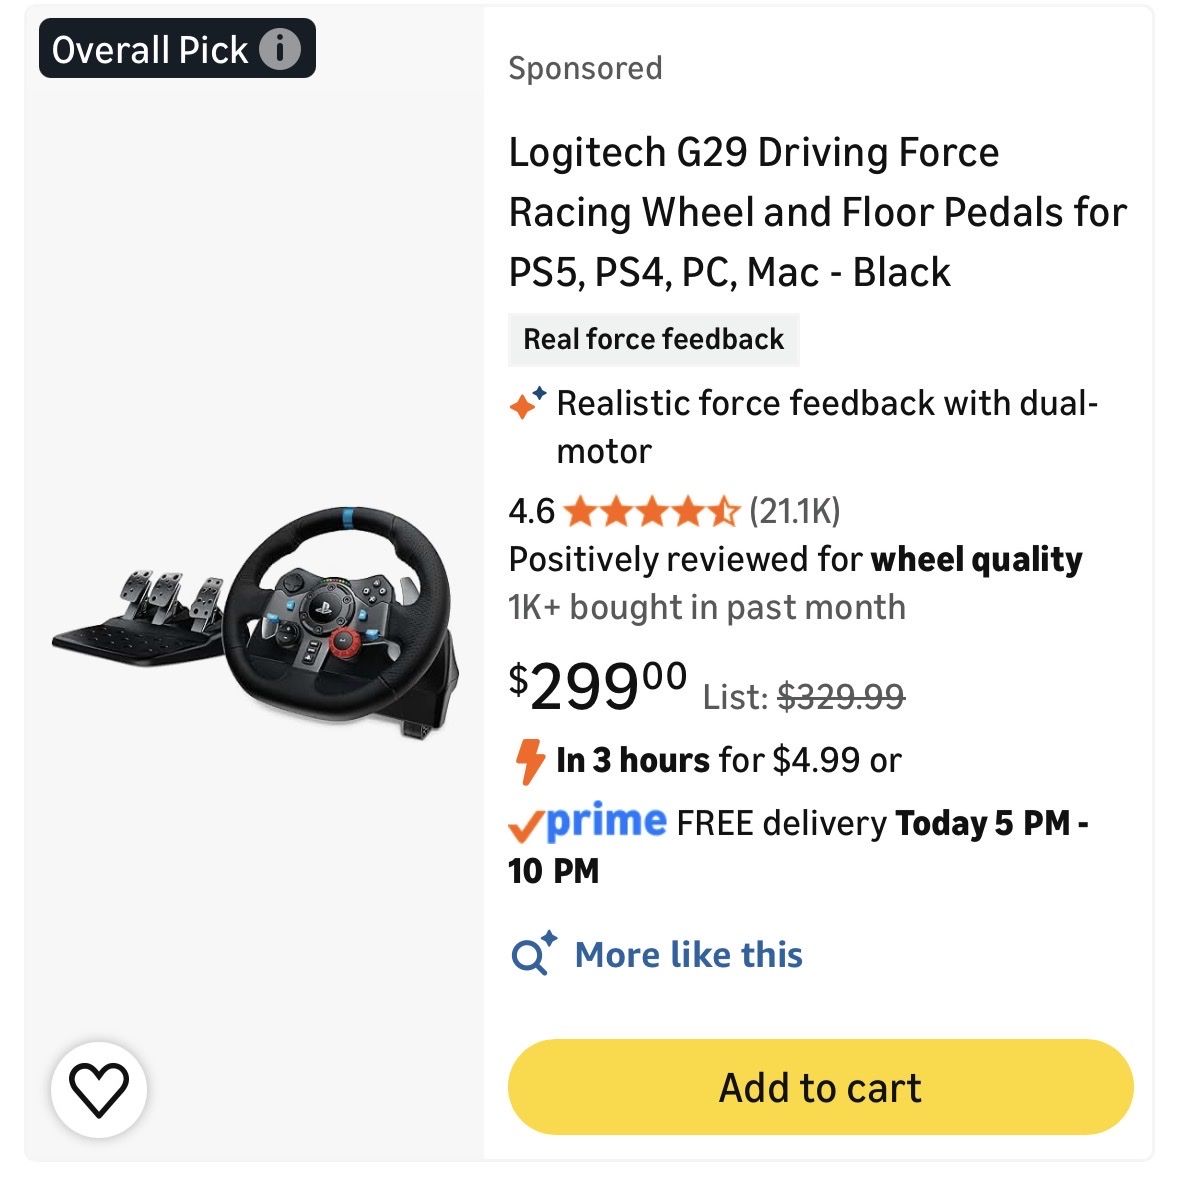Open the 21.1K reviews count
The height and width of the screenshot is (1186, 1179).
coord(795,512)
